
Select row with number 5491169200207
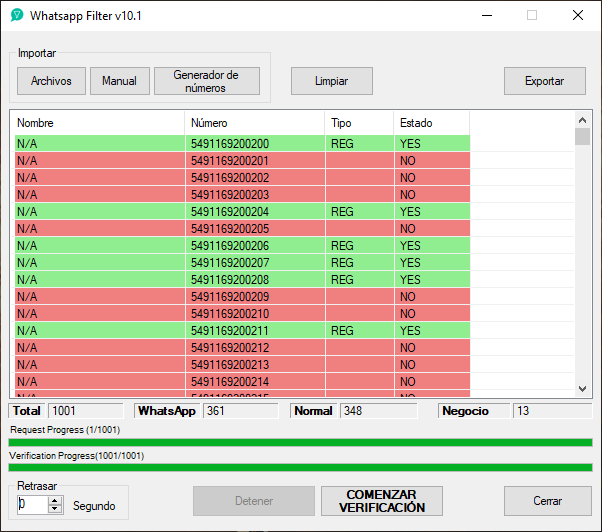pyautogui.click(x=242, y=263)
